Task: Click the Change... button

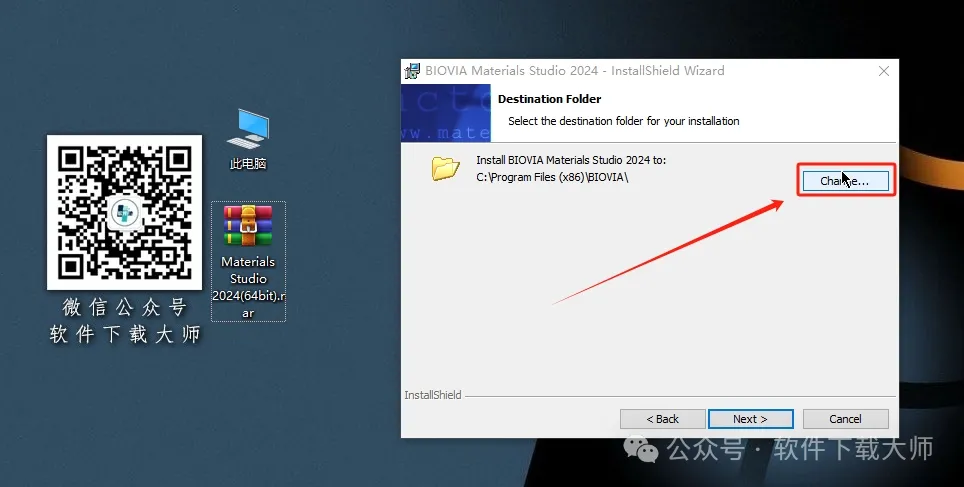Action: tap(844, 181)
